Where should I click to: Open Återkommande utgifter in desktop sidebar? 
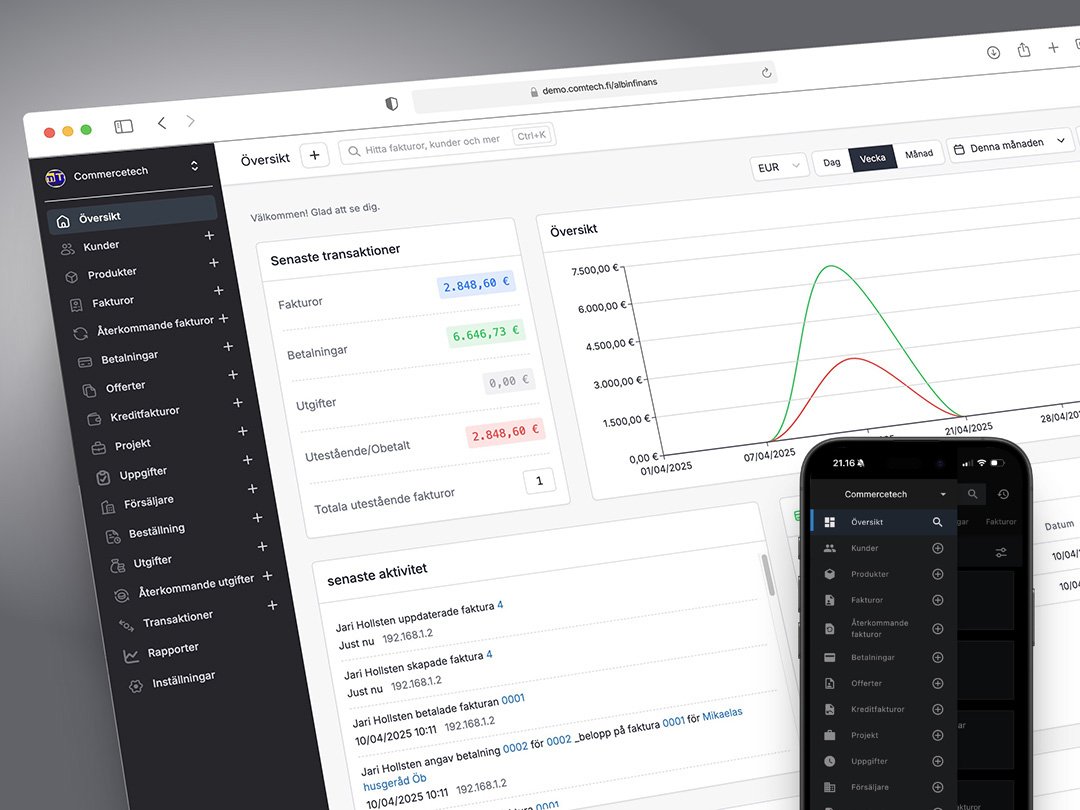(196, 586)
